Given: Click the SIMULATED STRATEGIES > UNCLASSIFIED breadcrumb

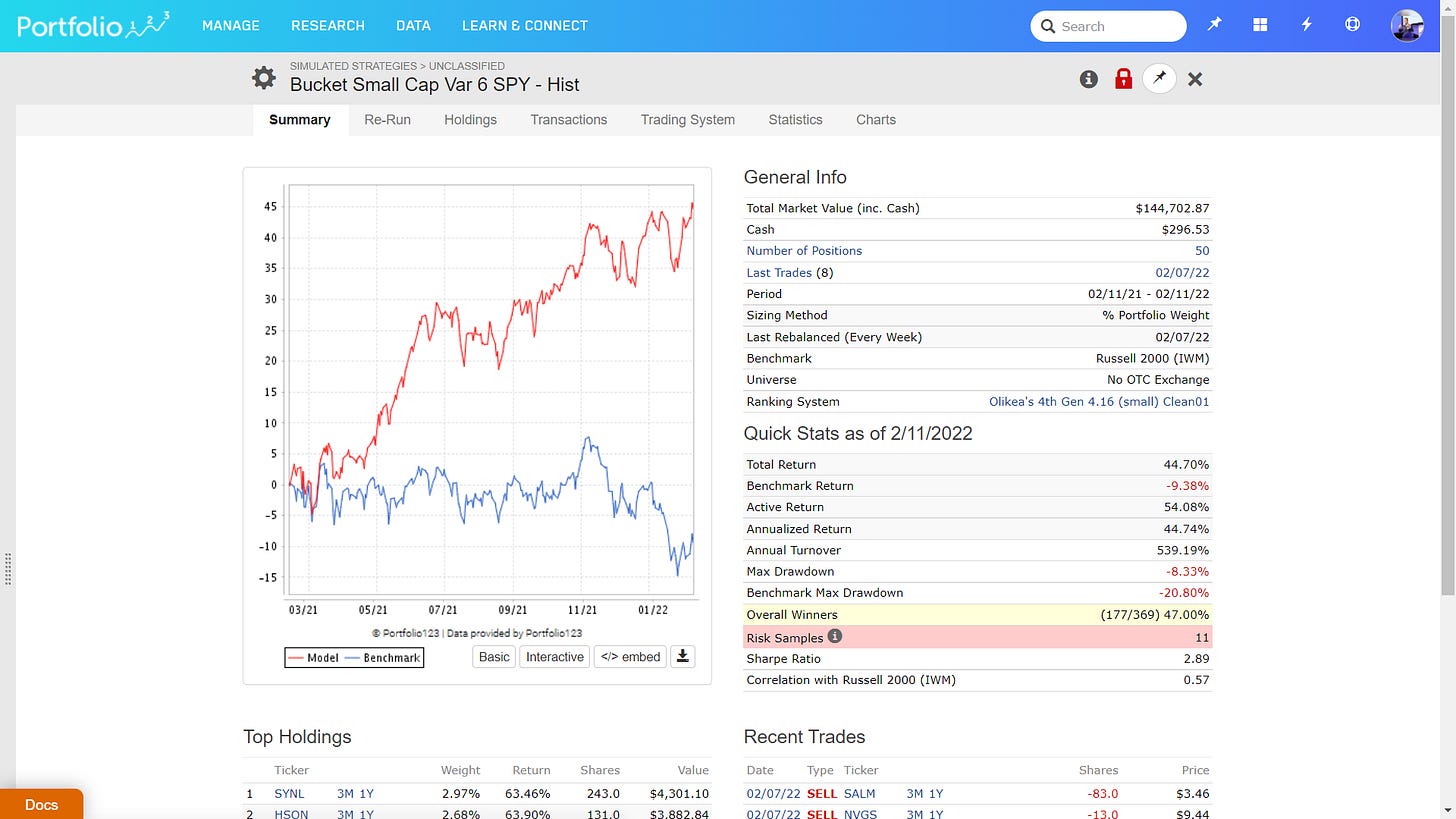Looking at the screenshot, I should (x=397, y=66).
